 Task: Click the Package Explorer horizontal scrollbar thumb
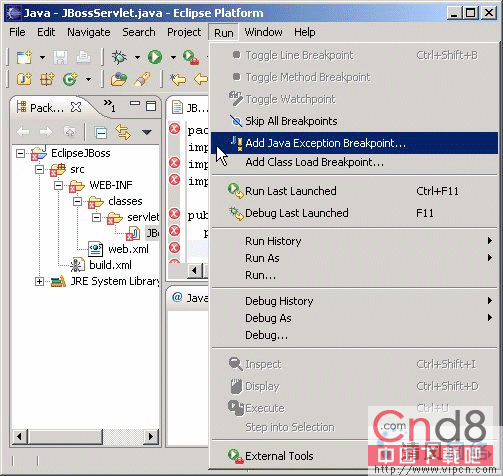click(65, 436)
